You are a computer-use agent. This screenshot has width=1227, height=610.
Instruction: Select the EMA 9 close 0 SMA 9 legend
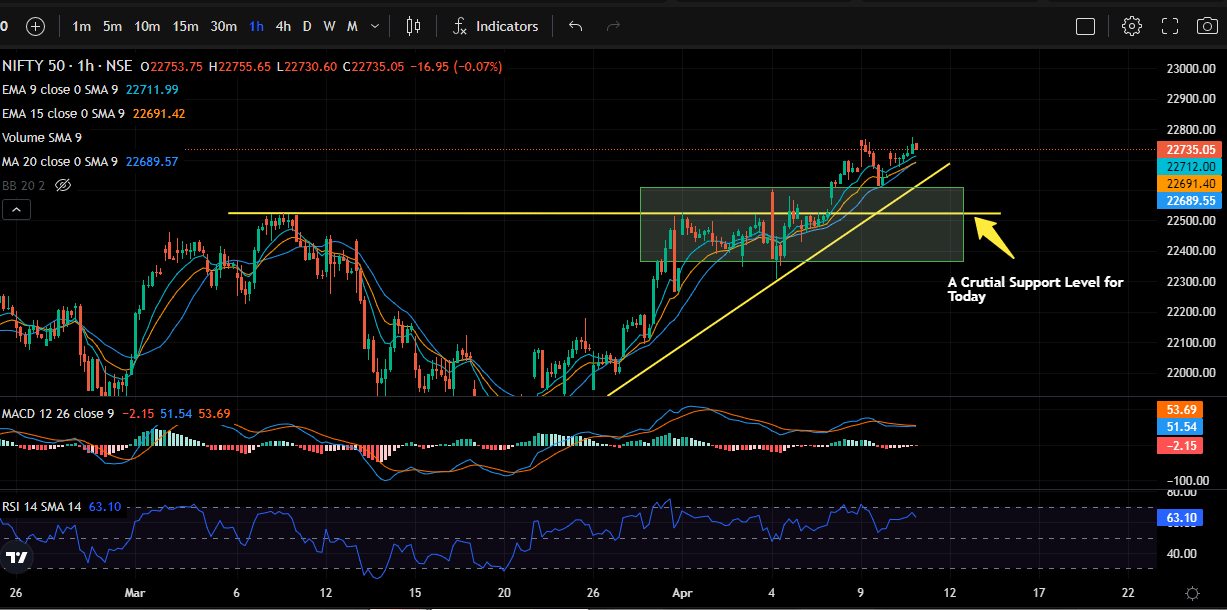coord(60,90)
